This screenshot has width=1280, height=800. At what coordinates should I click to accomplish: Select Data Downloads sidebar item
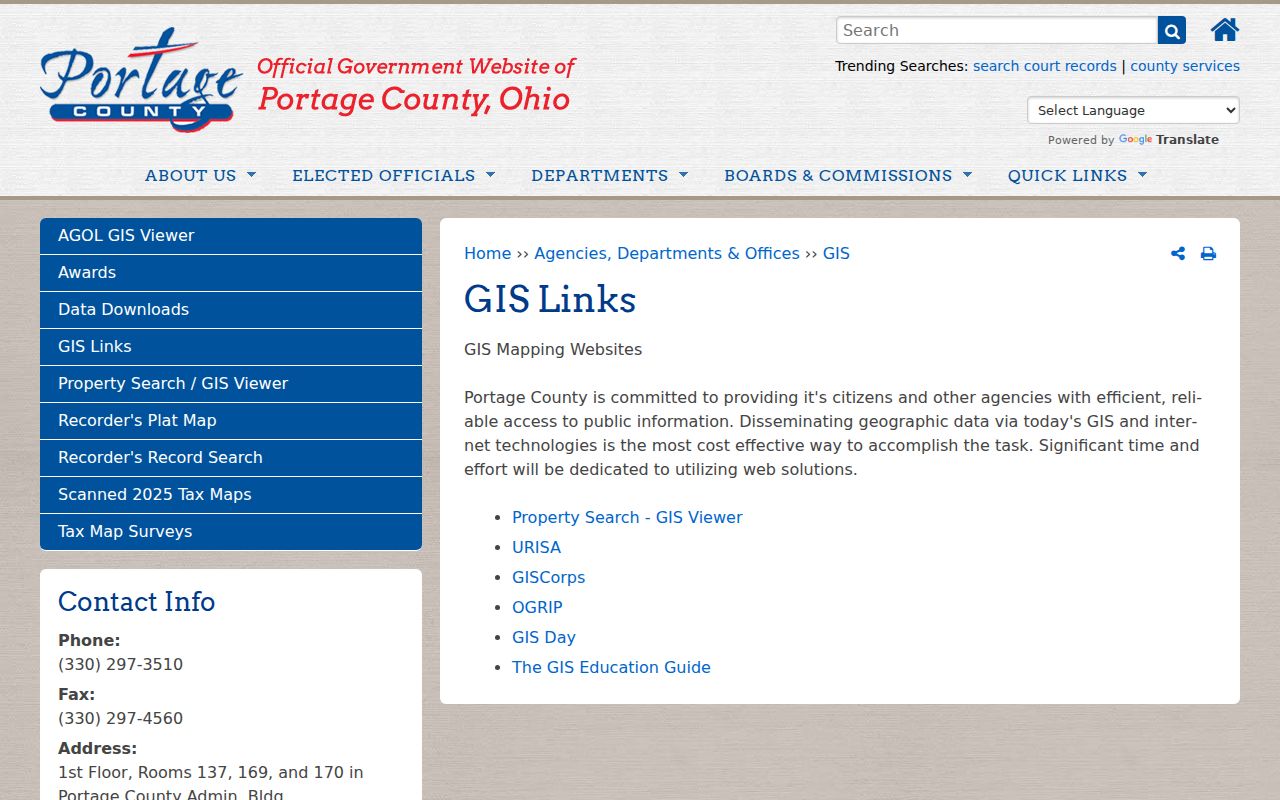click(231, 310)
